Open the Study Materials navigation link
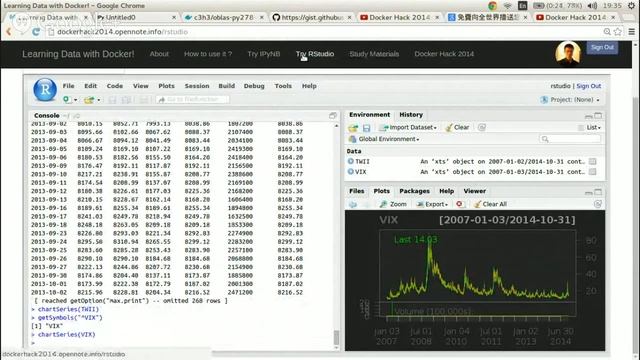Image resolution: width=640 pixels, height=360 pixels. (374, 54)
